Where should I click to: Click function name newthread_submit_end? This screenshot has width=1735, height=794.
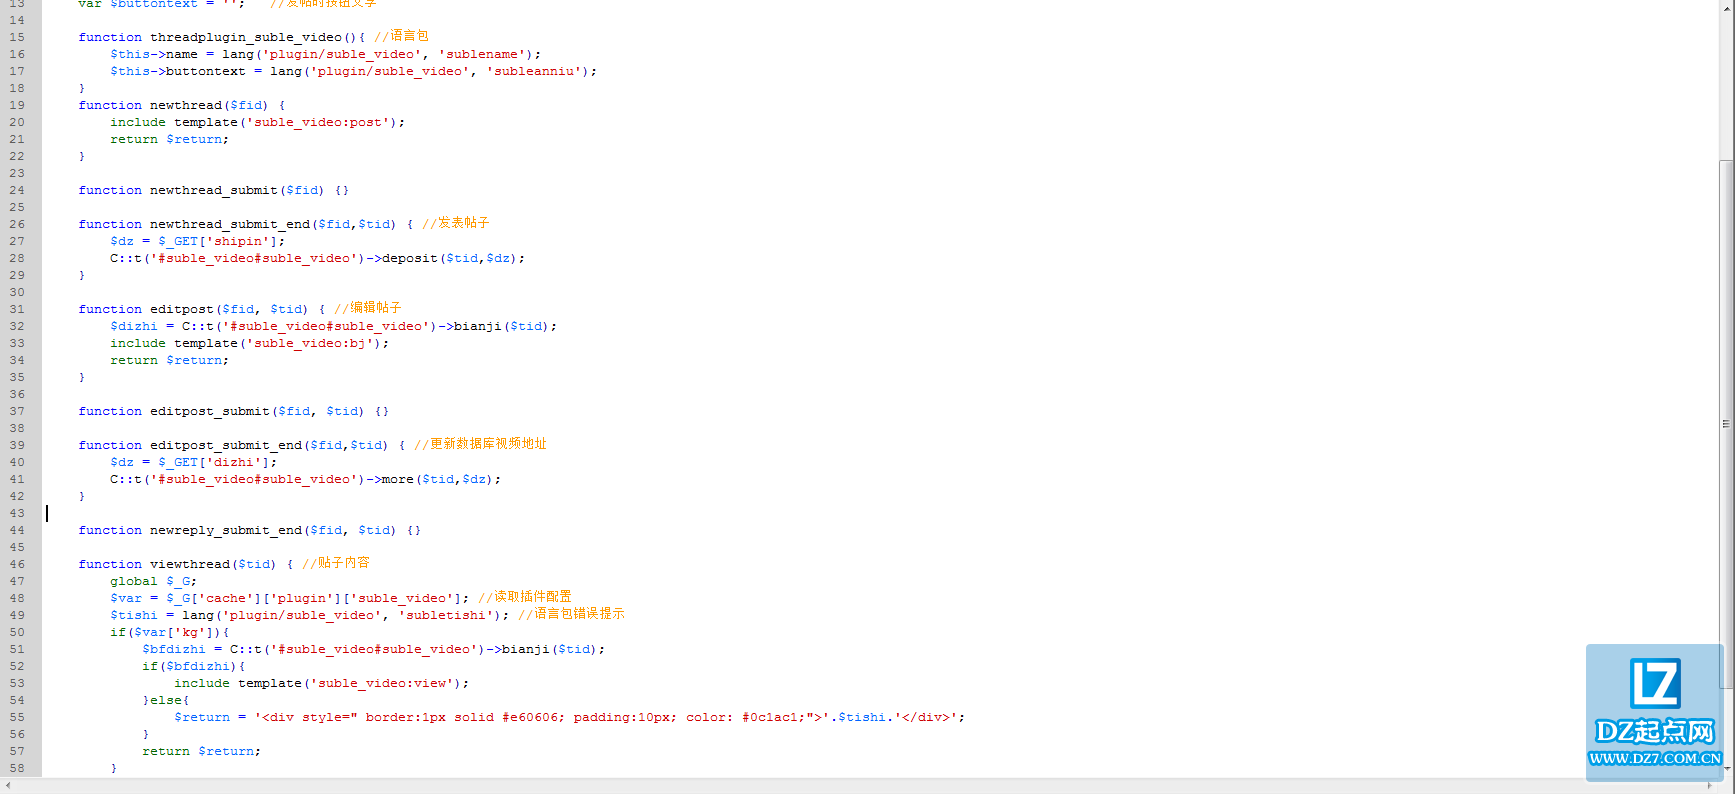(230, 224)
